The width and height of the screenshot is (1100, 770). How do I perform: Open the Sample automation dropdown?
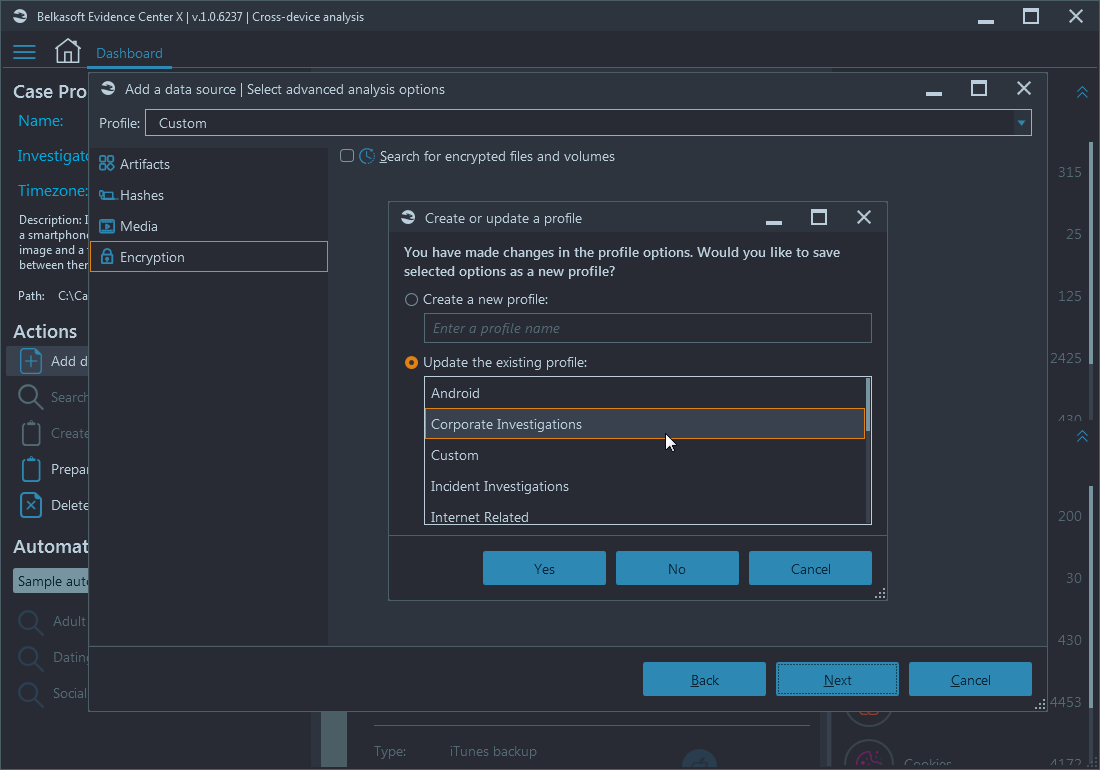point(51,581)
